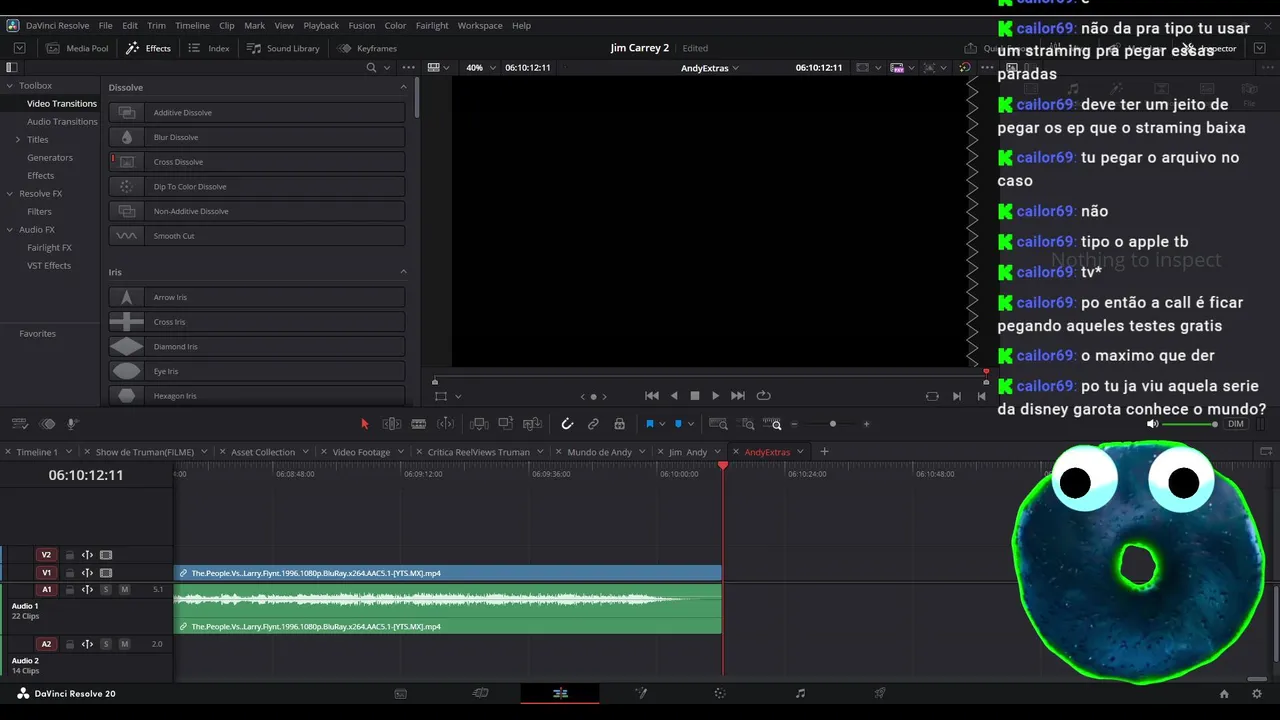Toggle Position Lock padlock in toolbar
Image resolution: width=1280 pixels, height=720 pixels.
(620, 424)
